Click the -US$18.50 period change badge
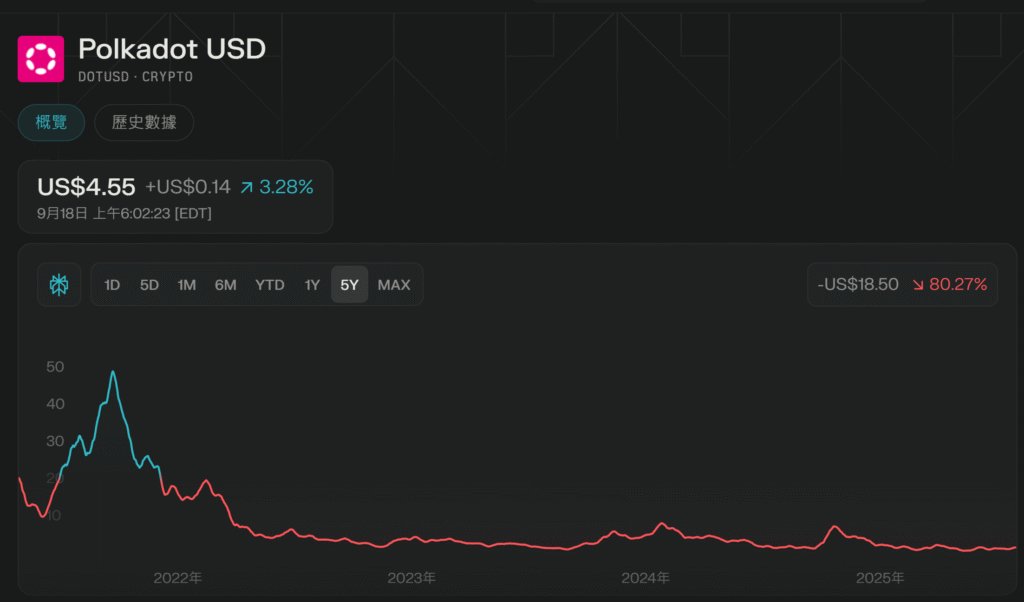The height and width of the screenshot is (602, 1024). (x=859, y=285)
